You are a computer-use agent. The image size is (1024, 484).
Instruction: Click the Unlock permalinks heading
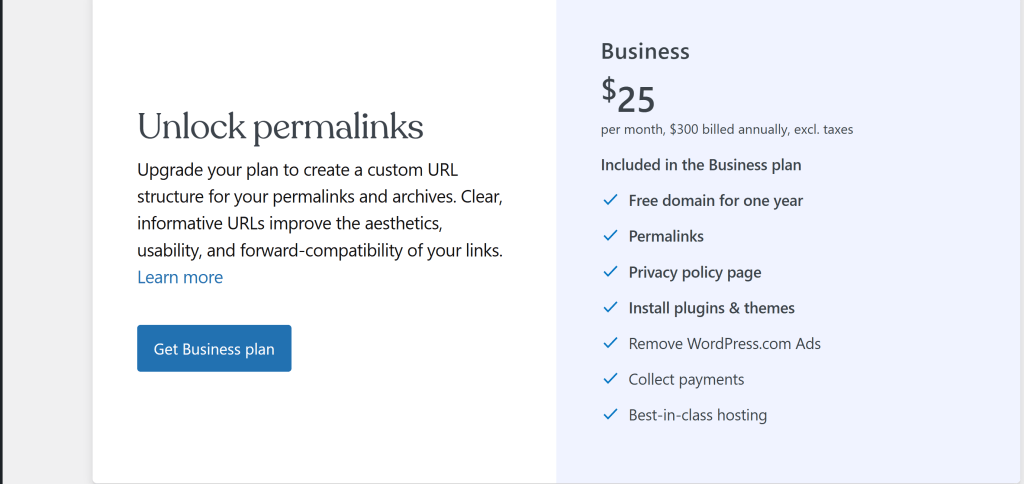coord(280,127)
